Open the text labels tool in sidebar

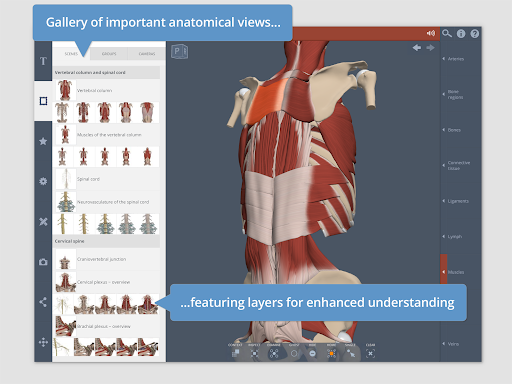pyautogui.click(x=43, y=61)
